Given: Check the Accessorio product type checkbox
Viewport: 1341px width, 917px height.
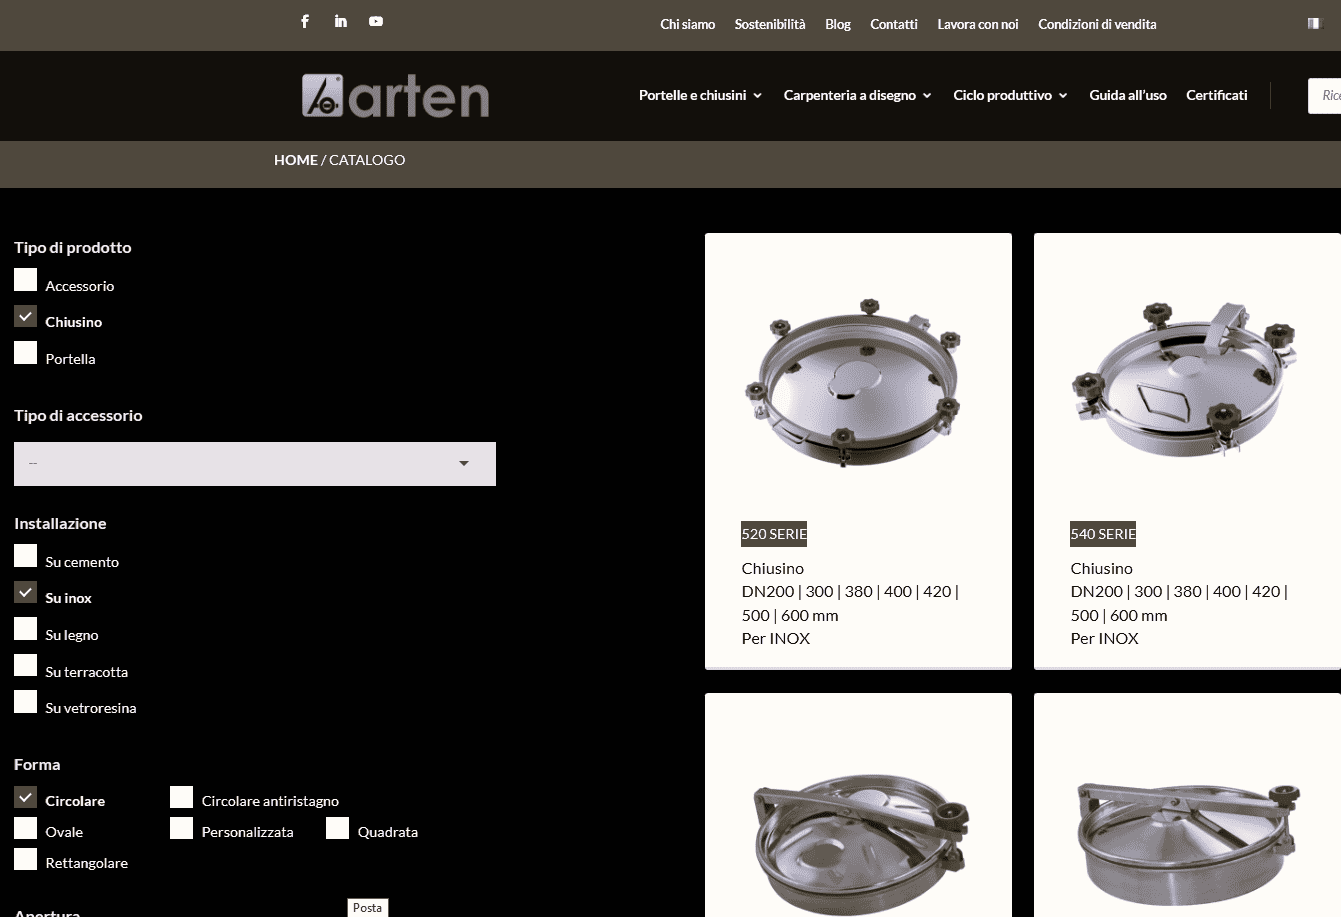Looking at the screenshot, I should [26, 281].
